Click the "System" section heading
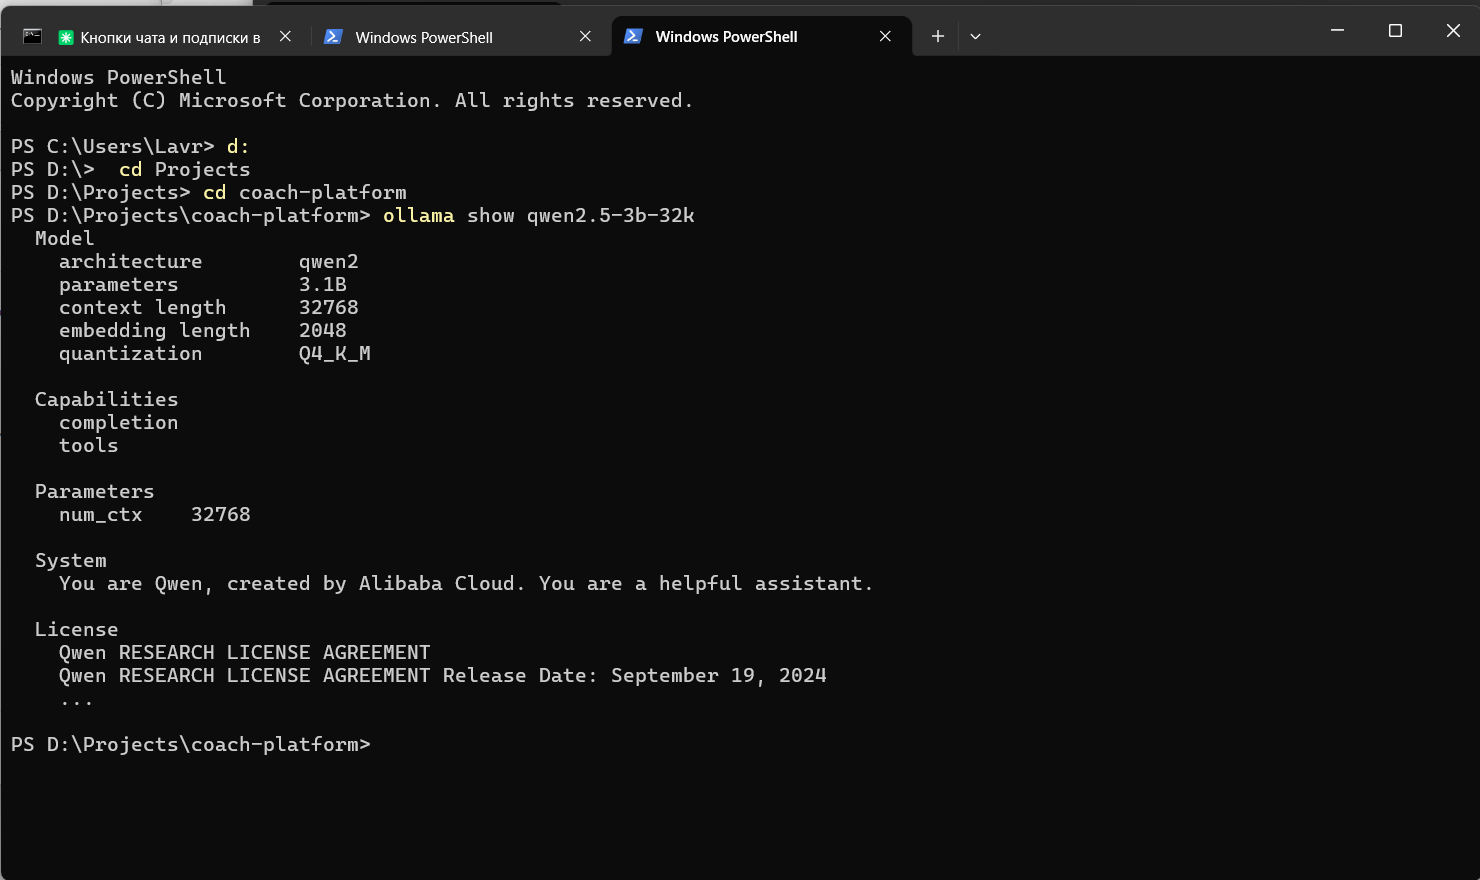 point(71,561)
